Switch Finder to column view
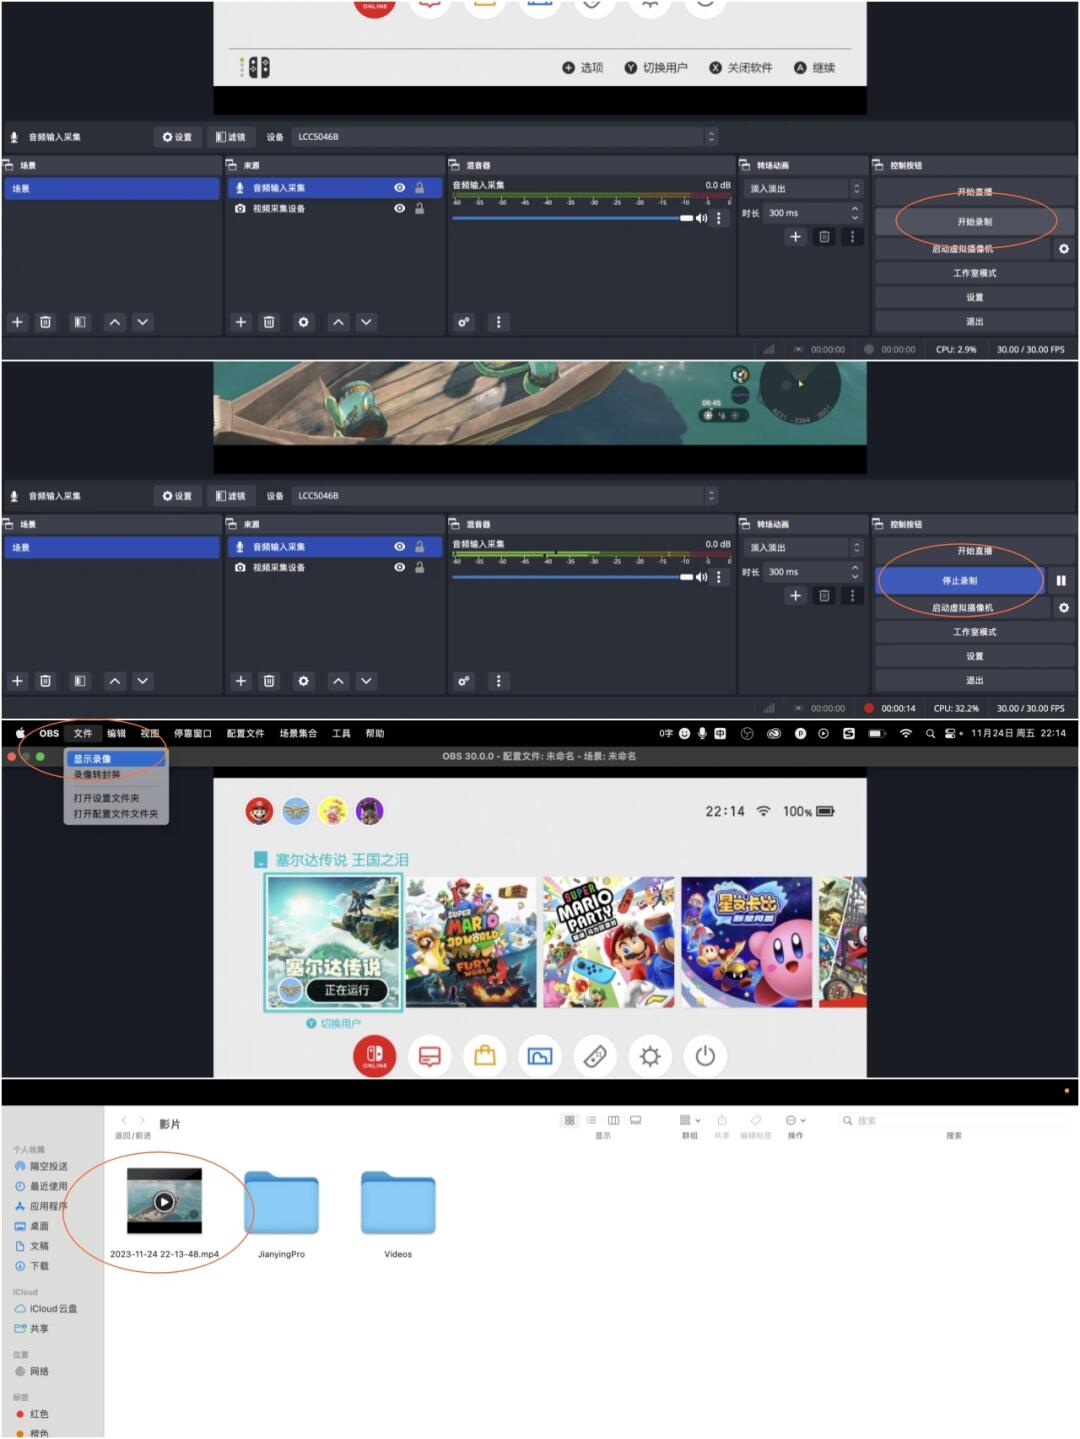This screenshot has height=1439, width=1080. (613, 1120)
